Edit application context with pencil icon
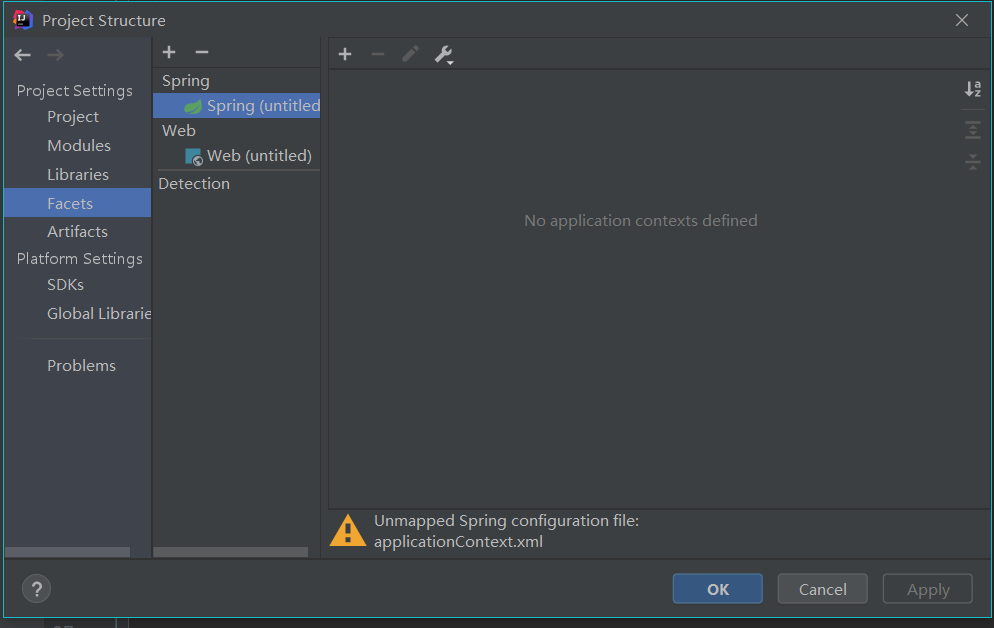 [410, 54]
